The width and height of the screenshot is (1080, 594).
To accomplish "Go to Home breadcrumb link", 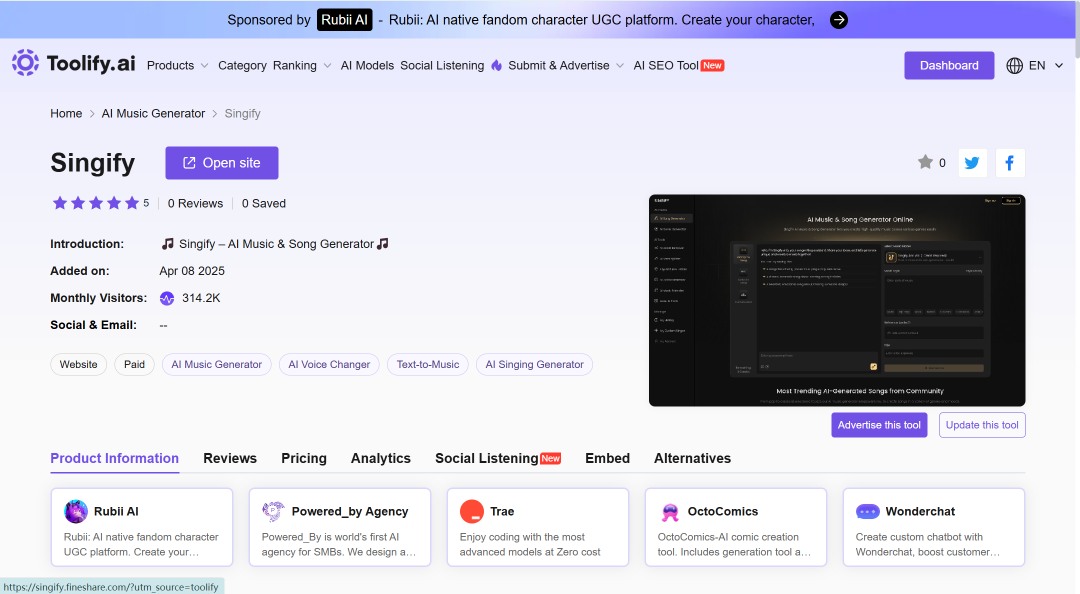I will pos(66,114).
